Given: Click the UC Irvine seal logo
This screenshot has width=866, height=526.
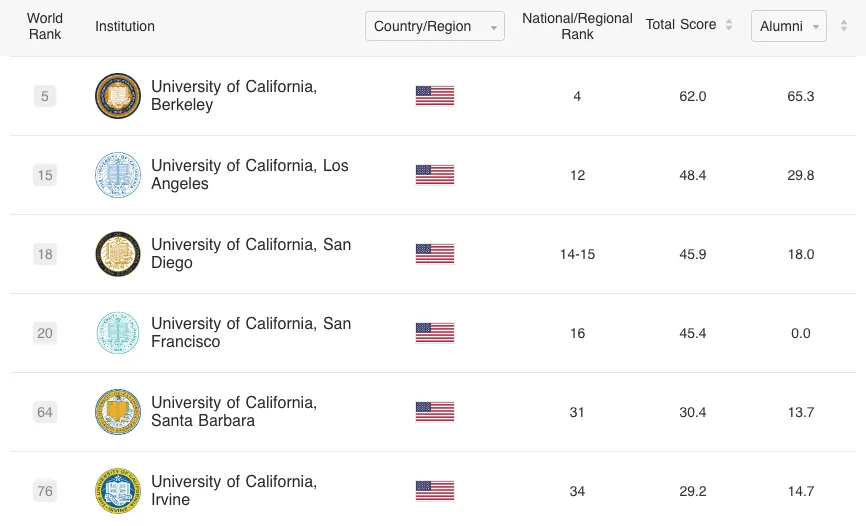Looking at the screenshot, I should point(118,491).
